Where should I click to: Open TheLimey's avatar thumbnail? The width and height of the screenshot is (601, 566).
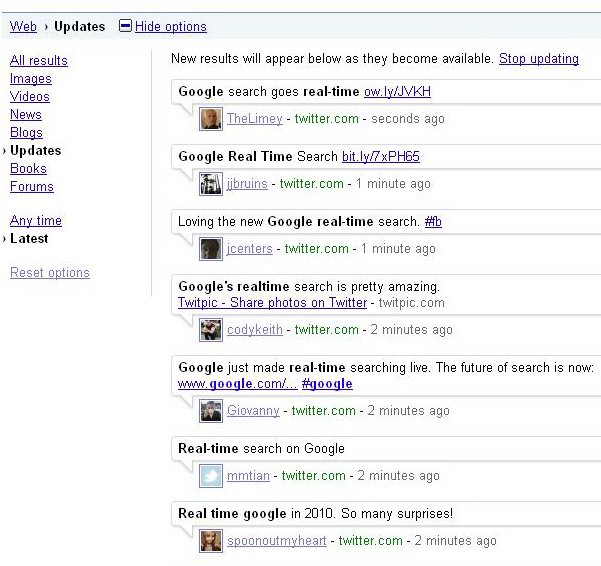click(x=211, y=119)
